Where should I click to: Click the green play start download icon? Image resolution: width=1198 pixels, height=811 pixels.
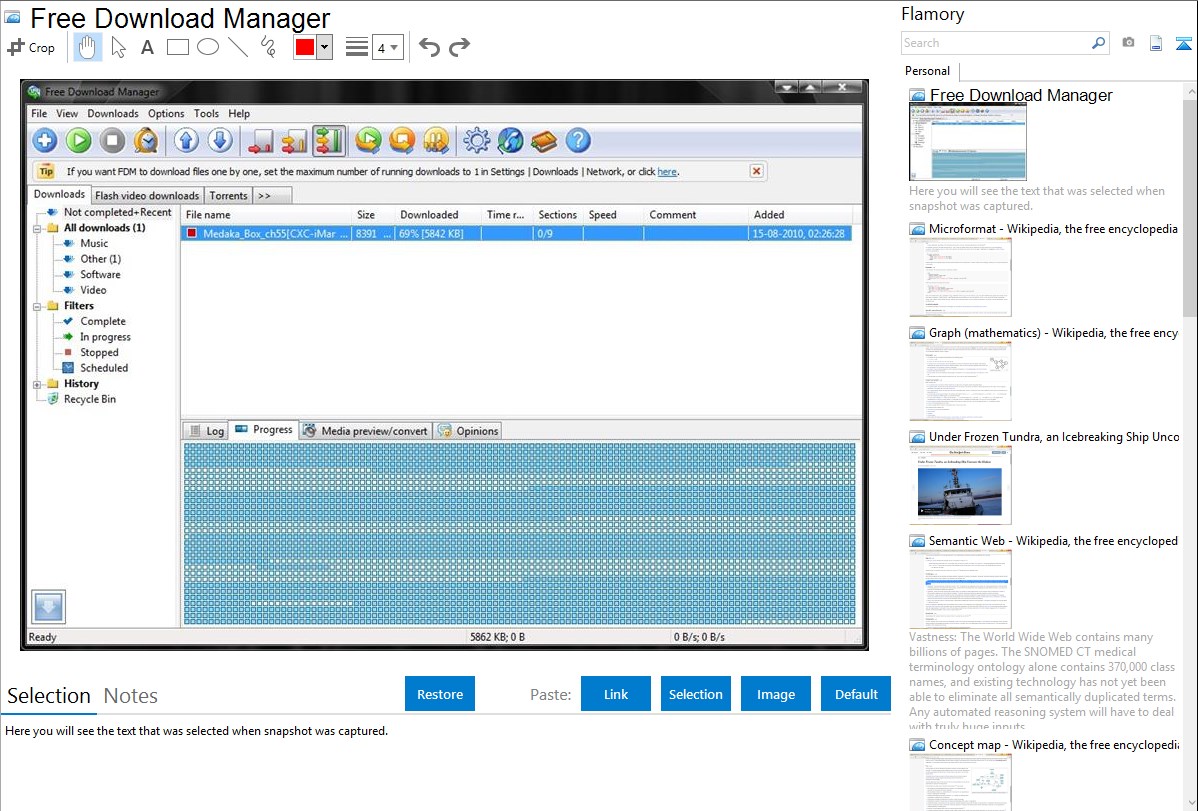tap(78, 141)
